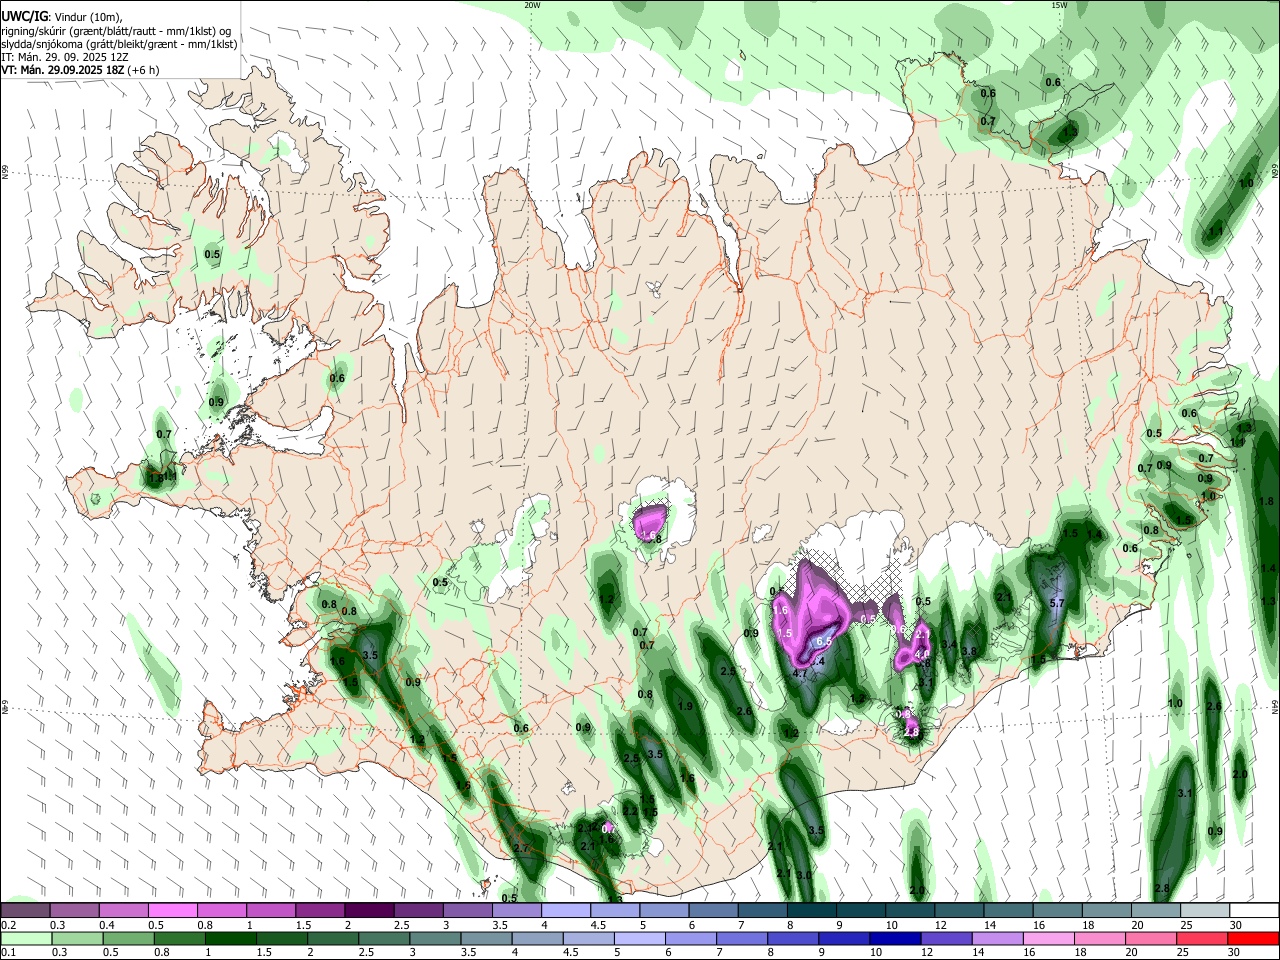Click the 6.5 snowfall value on glacier

pos(825,641)
